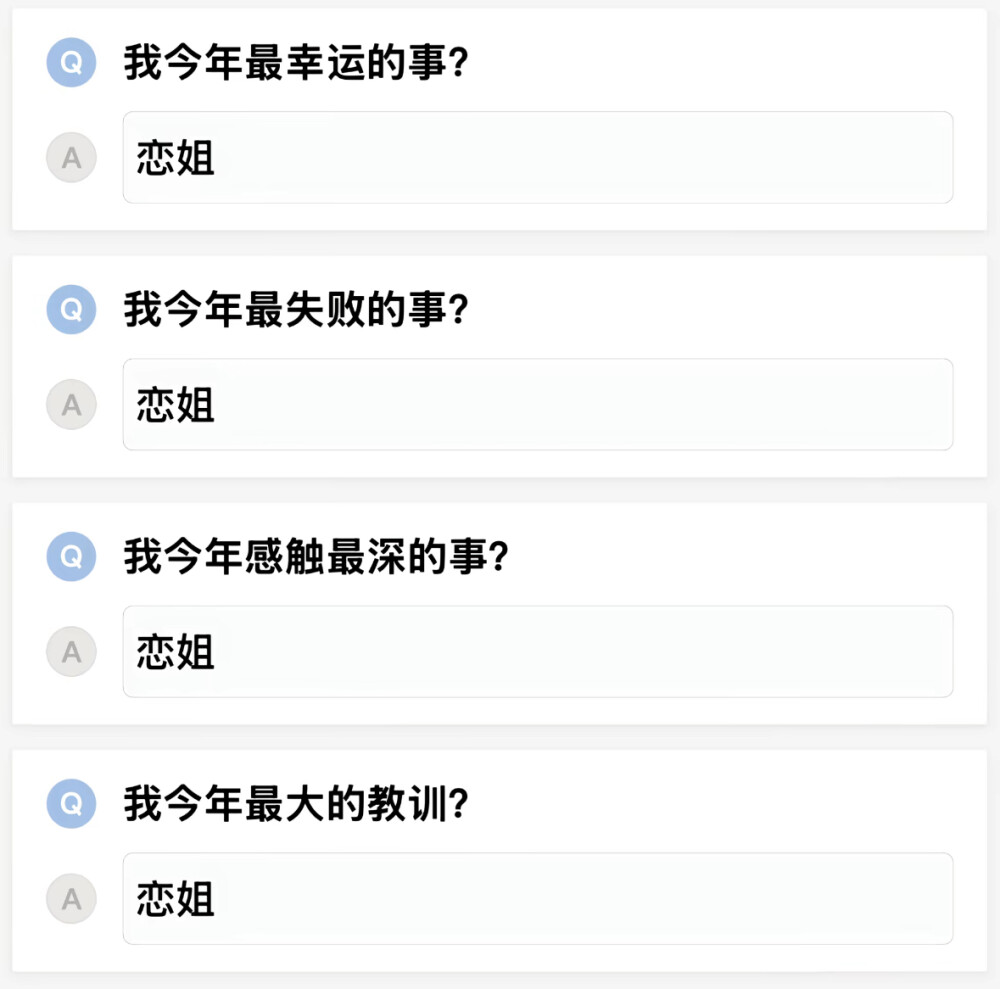Click the Q icon beside 我今年最大的教训
1000x989 pixels.
(x=71, y=804)
